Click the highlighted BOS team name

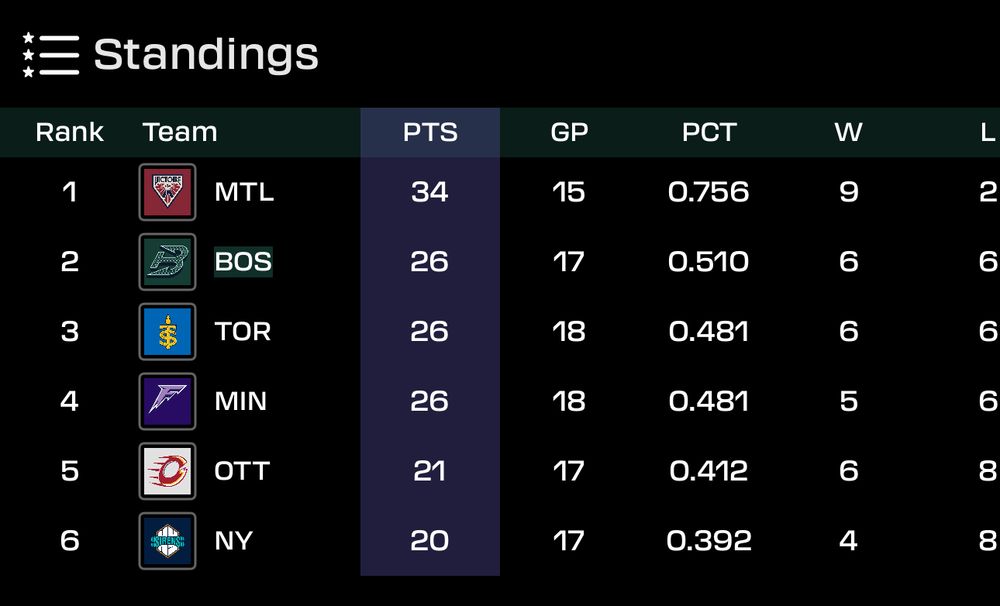(242, 261)
